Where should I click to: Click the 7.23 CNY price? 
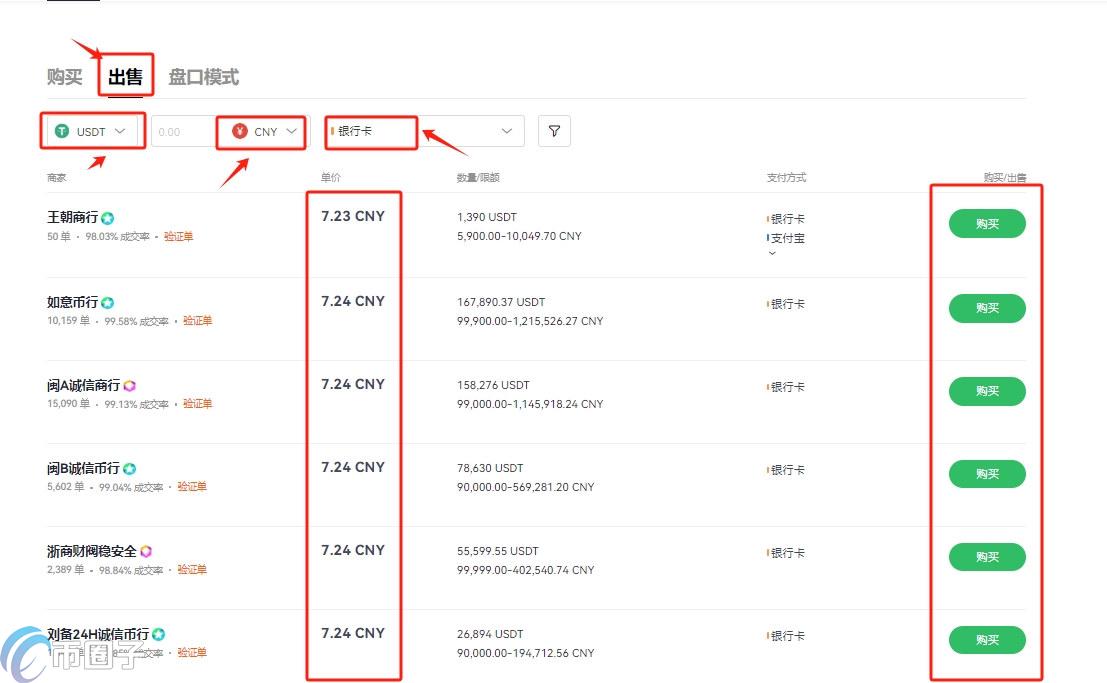pos(353,216)
